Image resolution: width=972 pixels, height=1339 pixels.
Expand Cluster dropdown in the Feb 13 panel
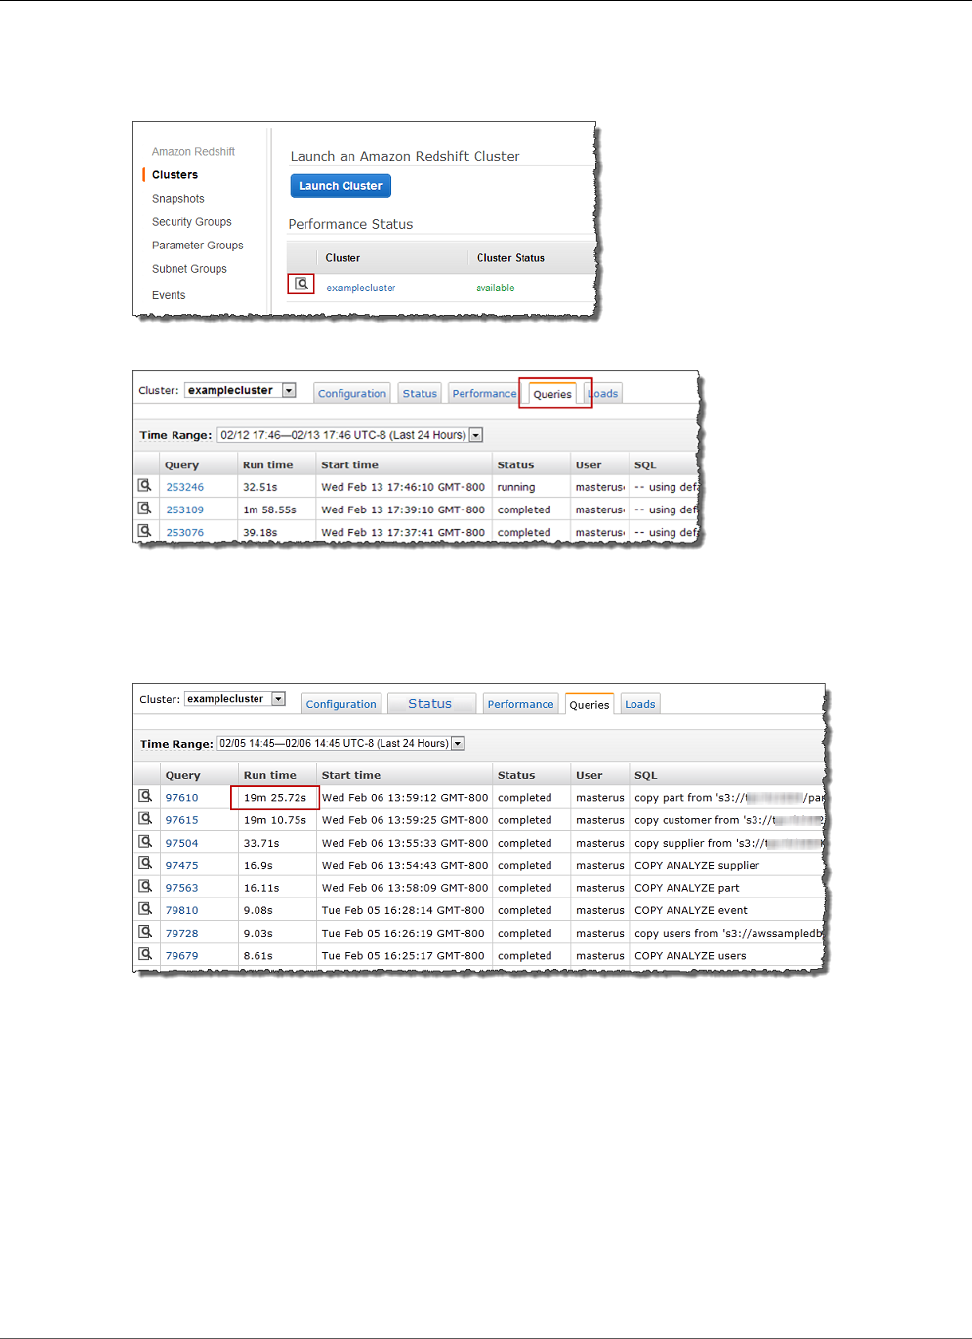(x=289, y=390)
